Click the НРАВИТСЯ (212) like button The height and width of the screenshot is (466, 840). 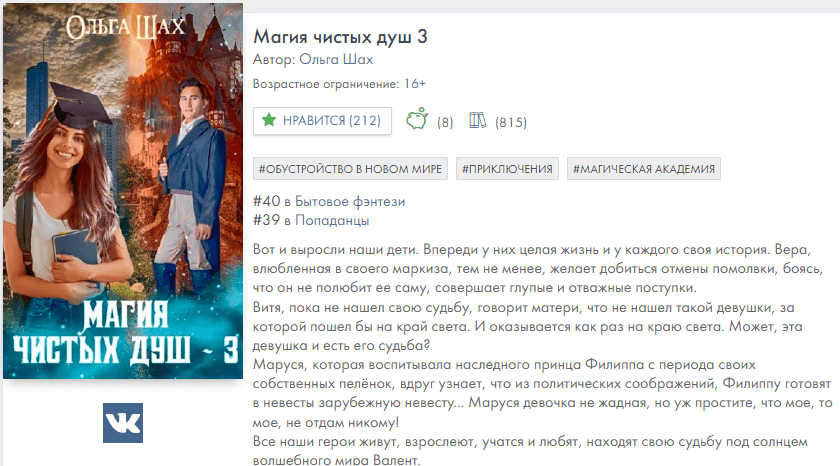[322, 121]
